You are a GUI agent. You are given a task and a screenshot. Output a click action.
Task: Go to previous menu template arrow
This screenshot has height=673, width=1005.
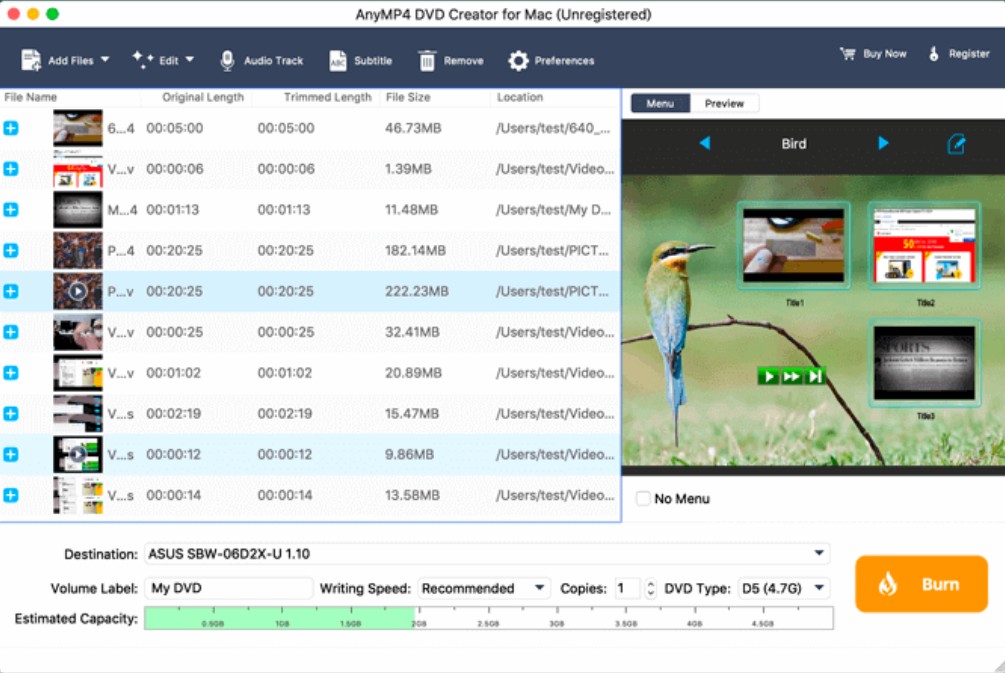point(704,144)
